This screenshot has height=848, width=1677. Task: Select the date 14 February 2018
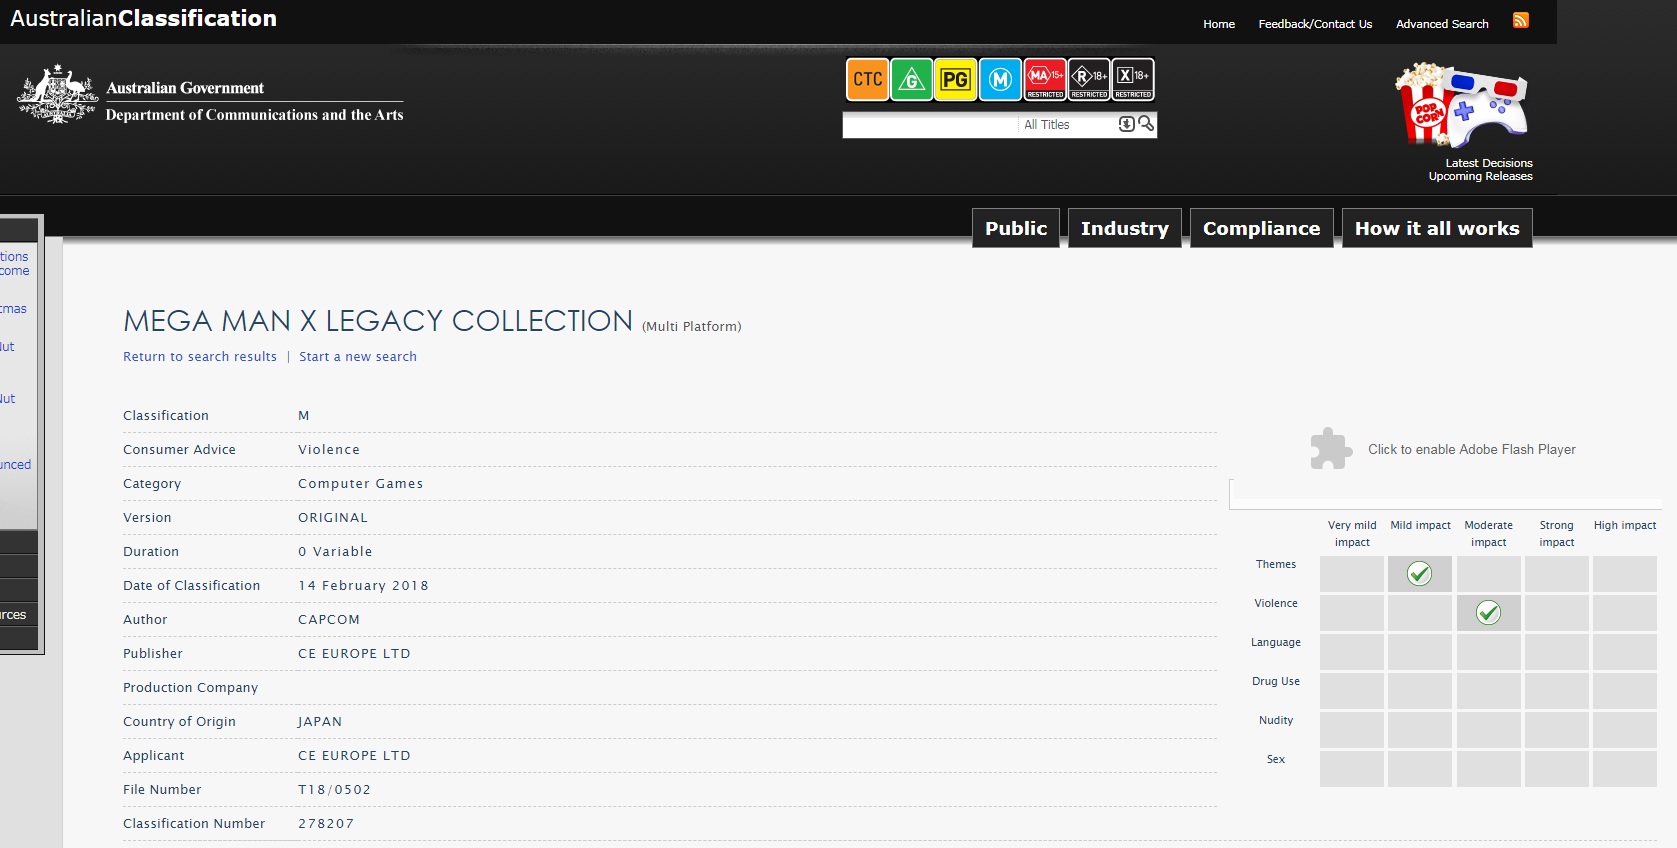tap(363, 586)
